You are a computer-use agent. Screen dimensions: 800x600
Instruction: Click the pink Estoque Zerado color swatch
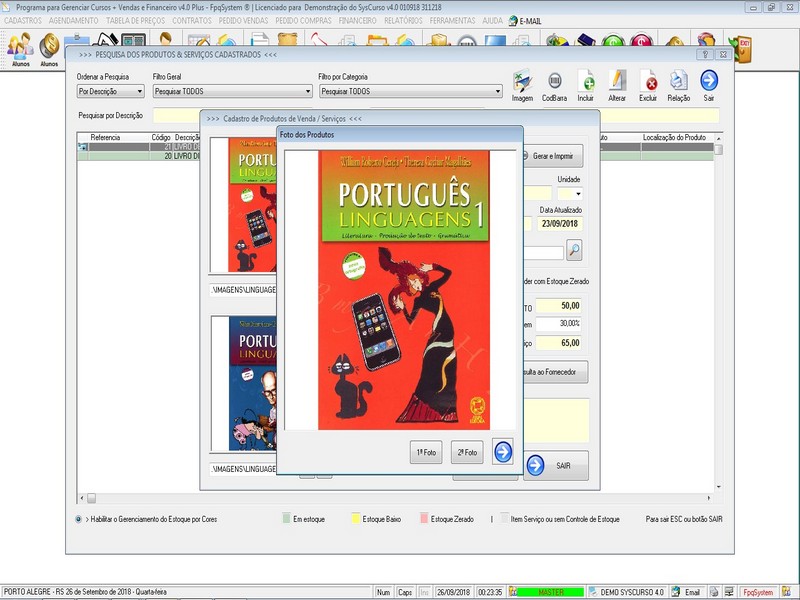point(425,520)
